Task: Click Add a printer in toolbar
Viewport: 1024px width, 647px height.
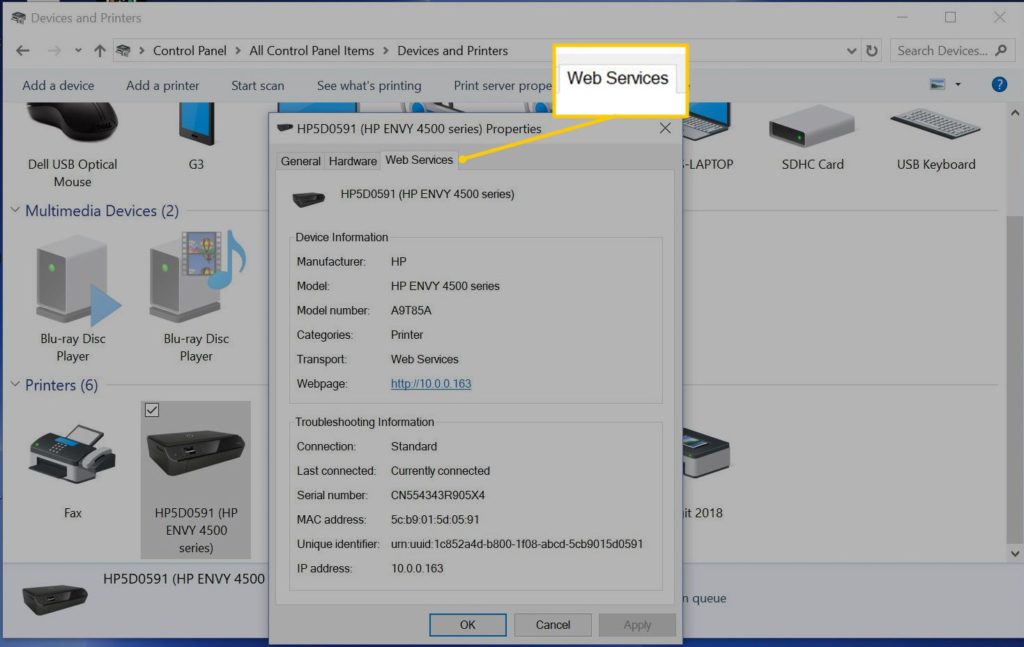Action: [162, 86]
